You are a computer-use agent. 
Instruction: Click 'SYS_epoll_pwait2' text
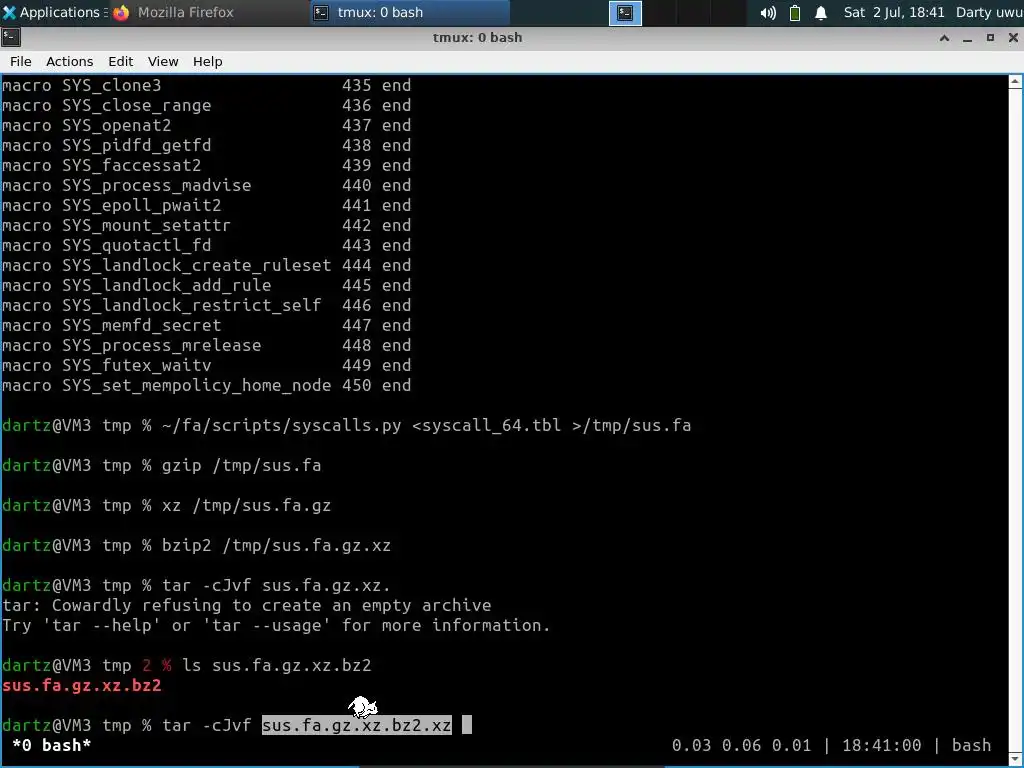click(142, 206)
